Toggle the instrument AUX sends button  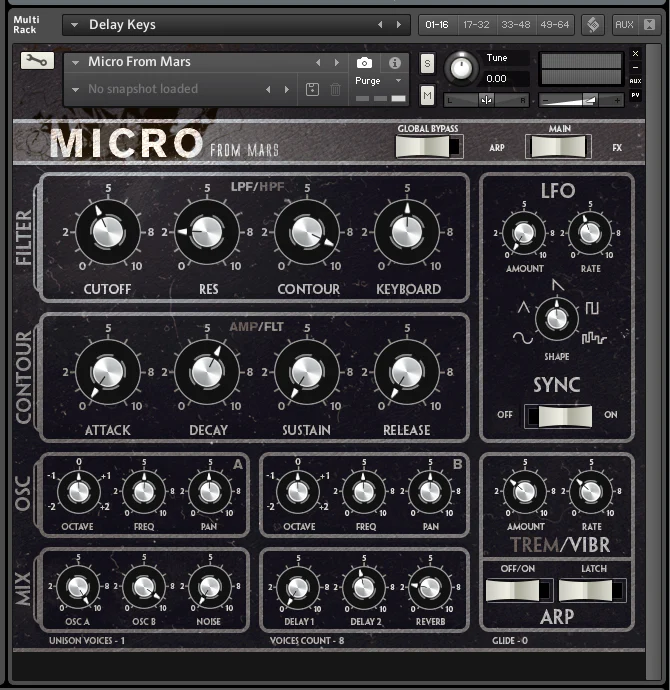[635, 81]
